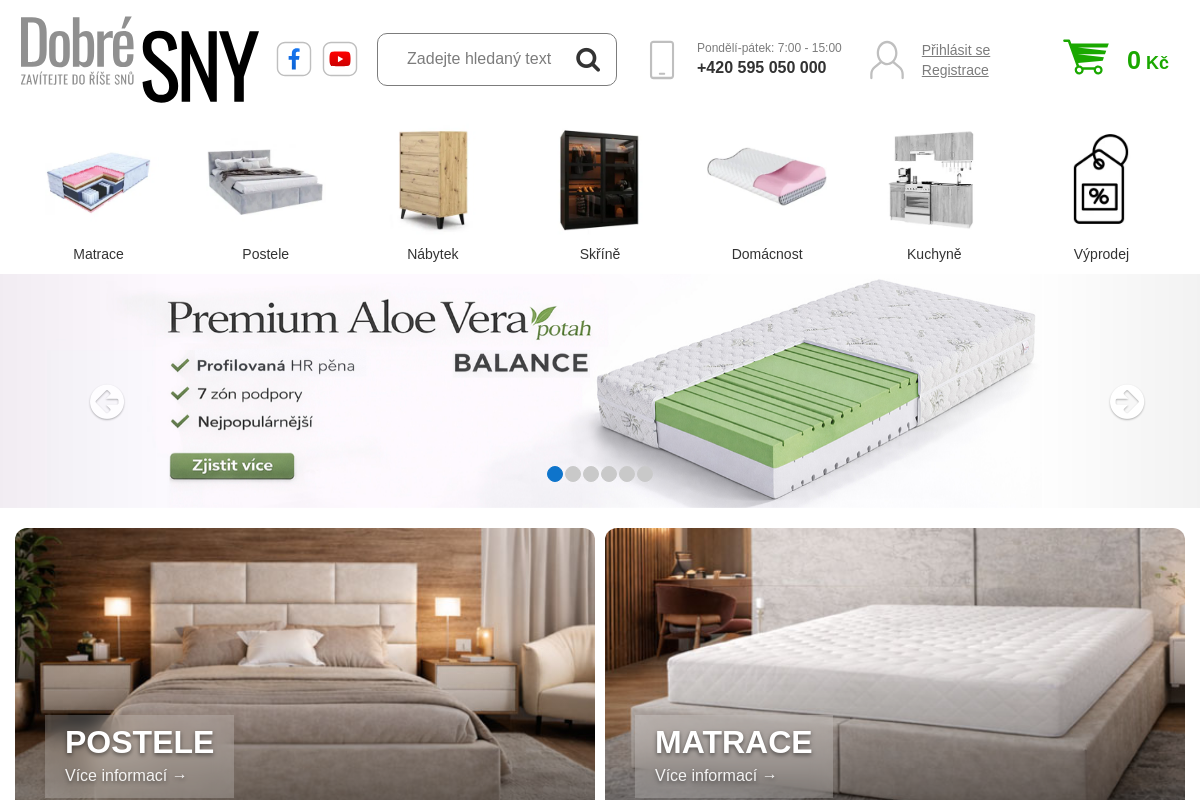Open the Matrace category menu
1200x800 pixels.
tap(98, 196)
